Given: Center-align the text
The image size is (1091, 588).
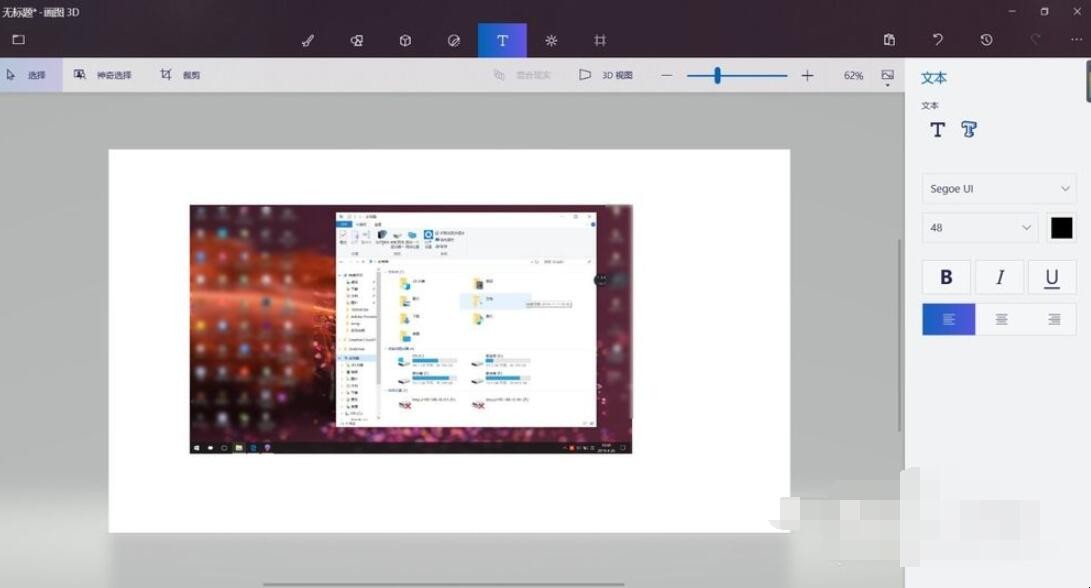Looking at the screenshot, I should (x=1001, y=319).
